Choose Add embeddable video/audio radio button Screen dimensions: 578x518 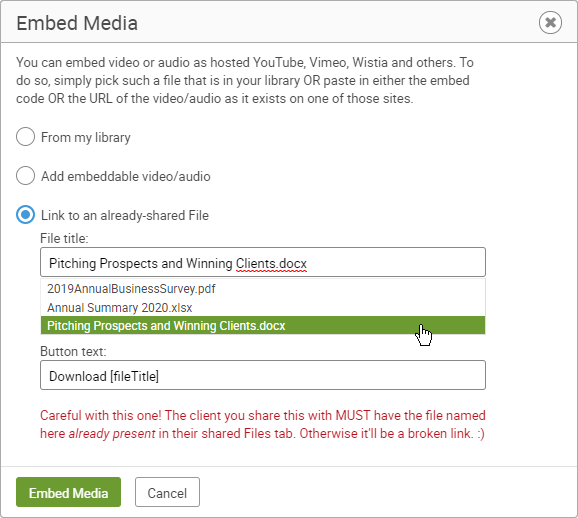point(25,175)
